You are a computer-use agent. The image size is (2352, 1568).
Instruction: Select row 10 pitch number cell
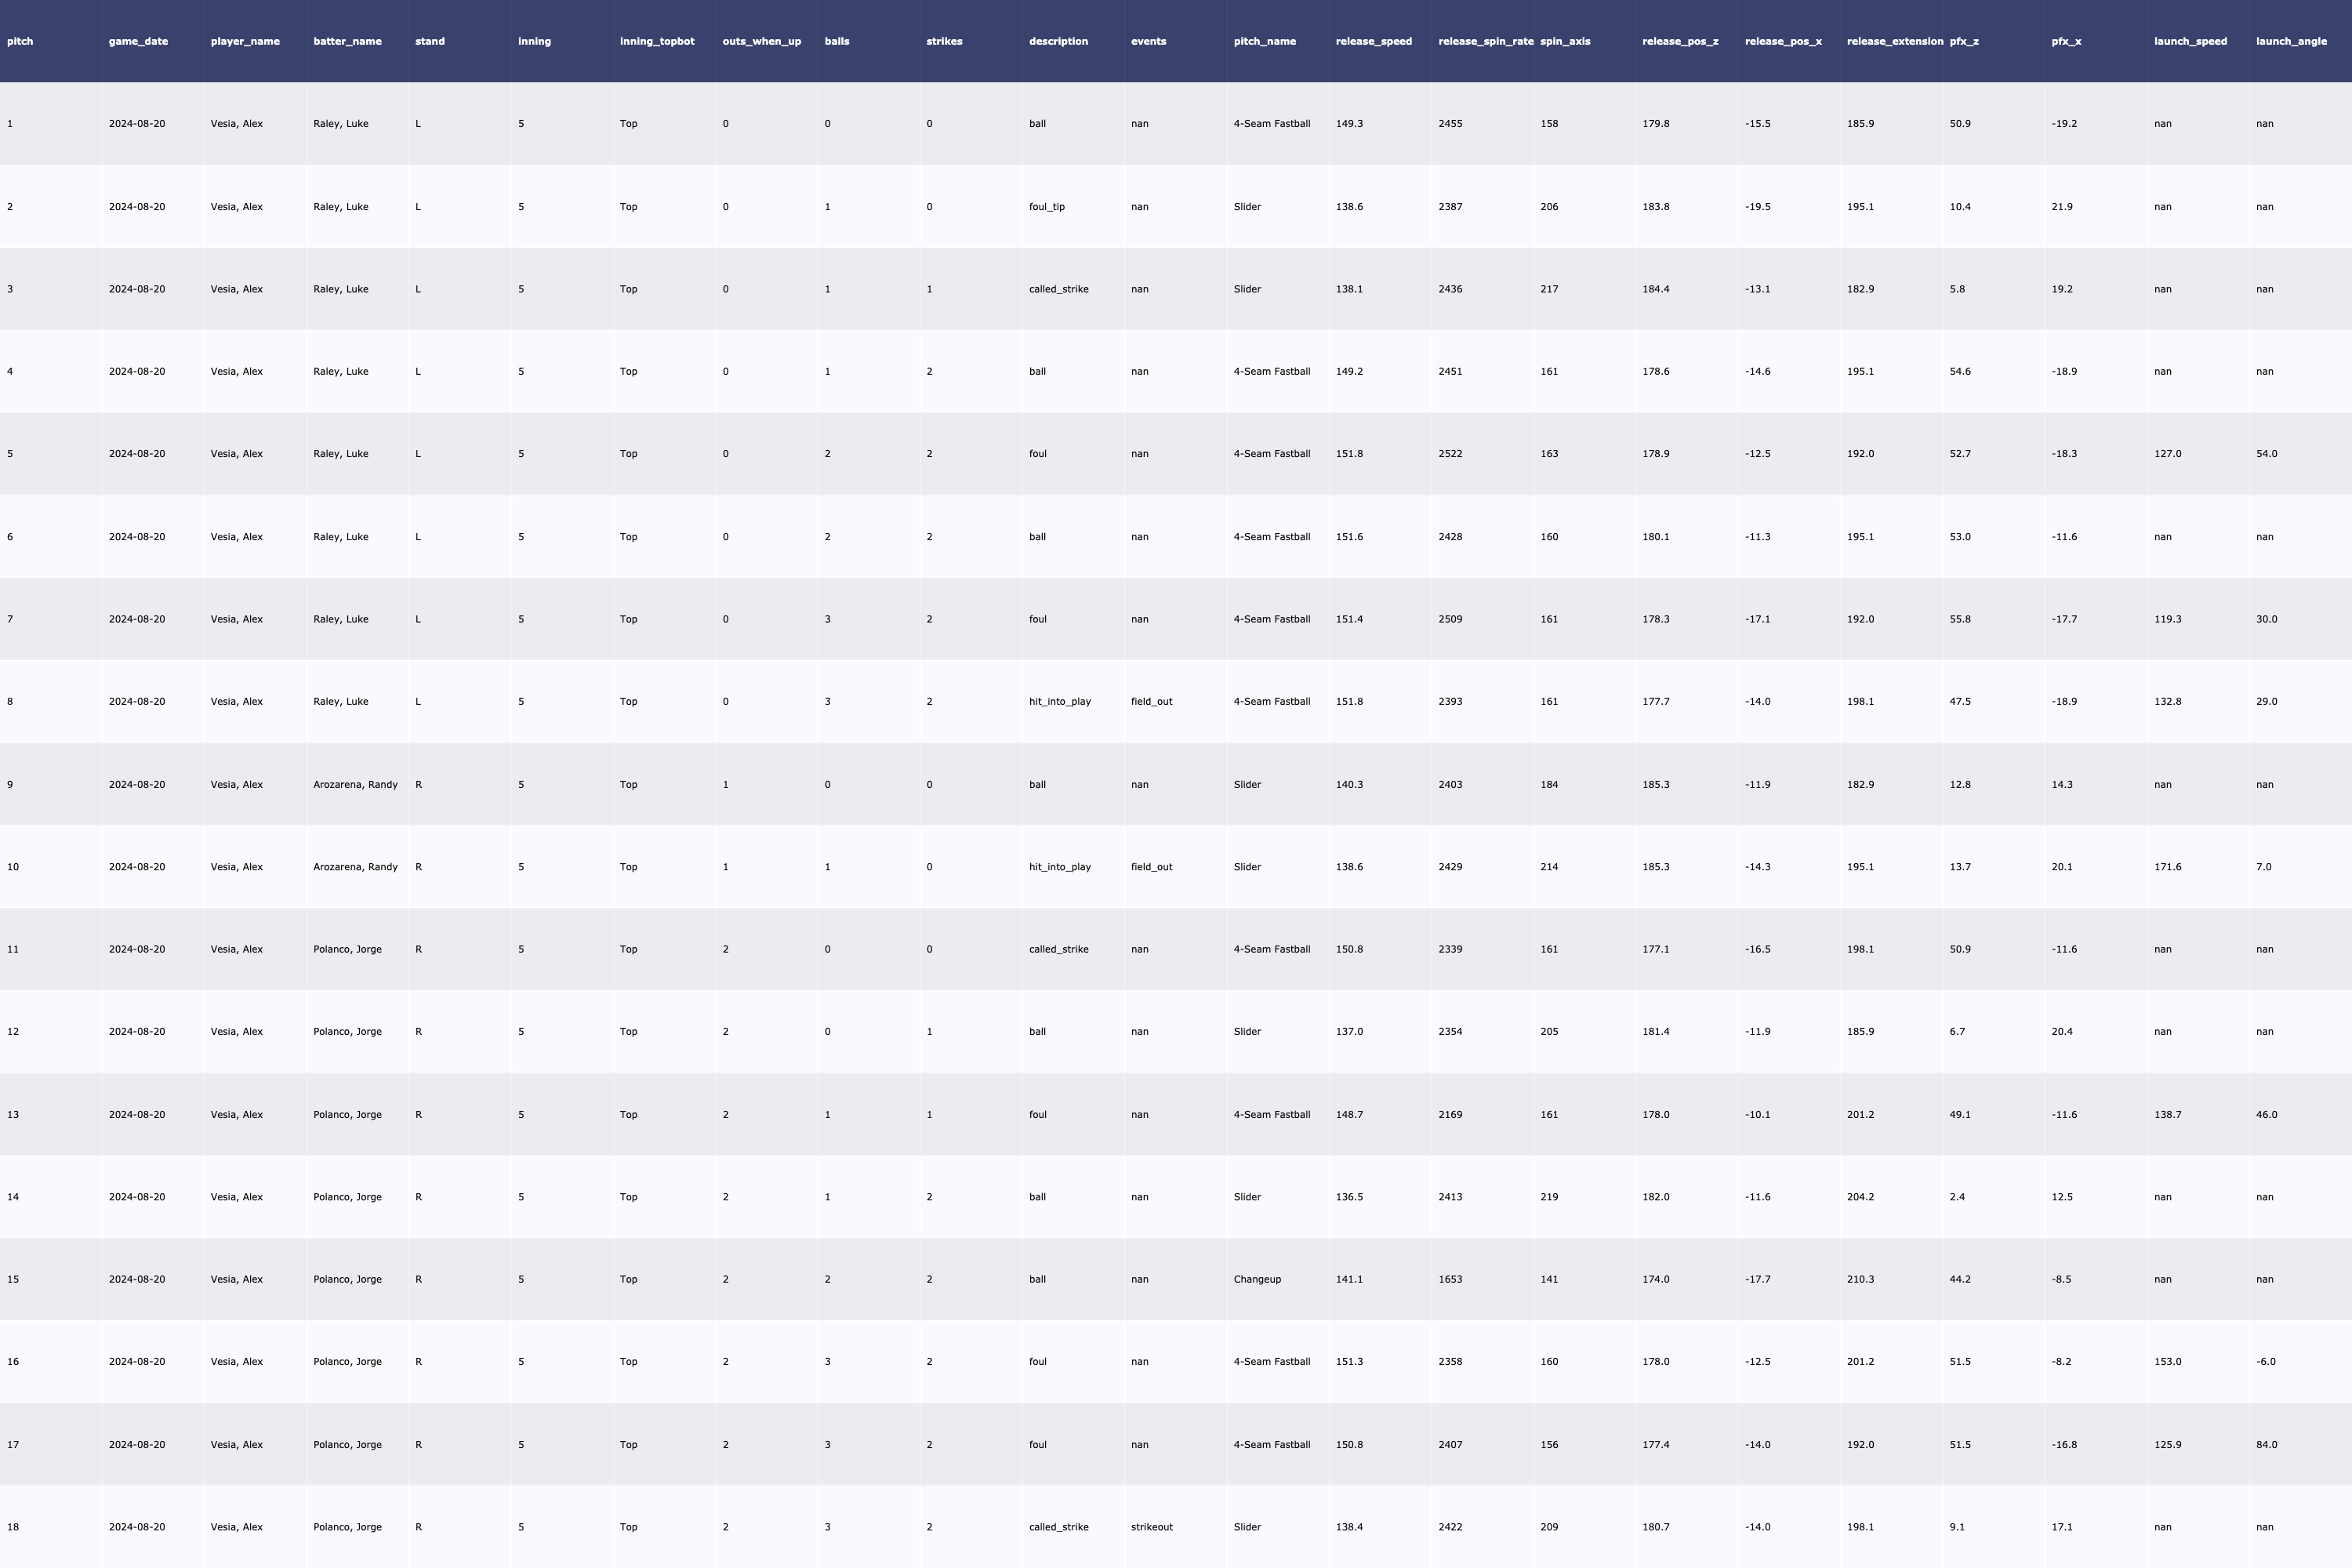coord(13,867)
